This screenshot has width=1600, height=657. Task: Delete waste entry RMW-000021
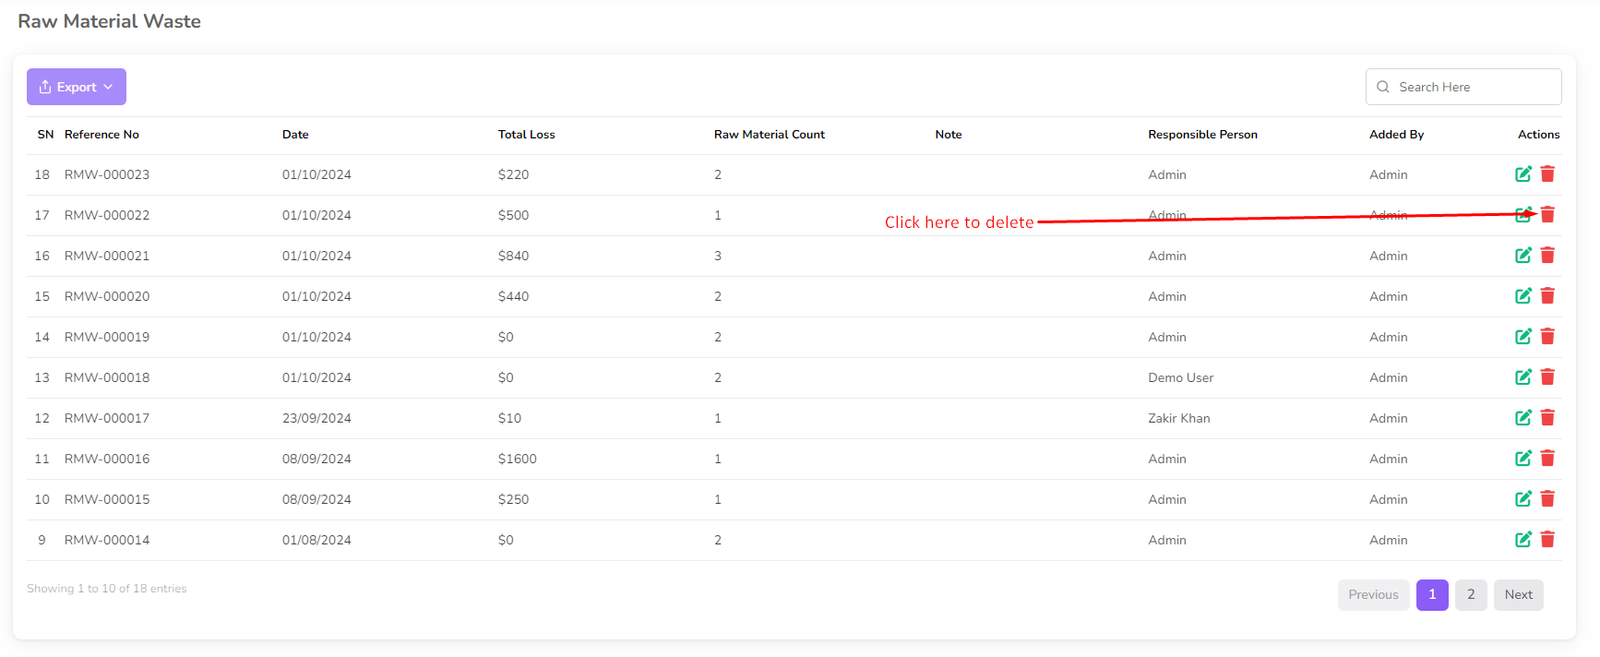pyautogui.click(x=1547, y=255)
